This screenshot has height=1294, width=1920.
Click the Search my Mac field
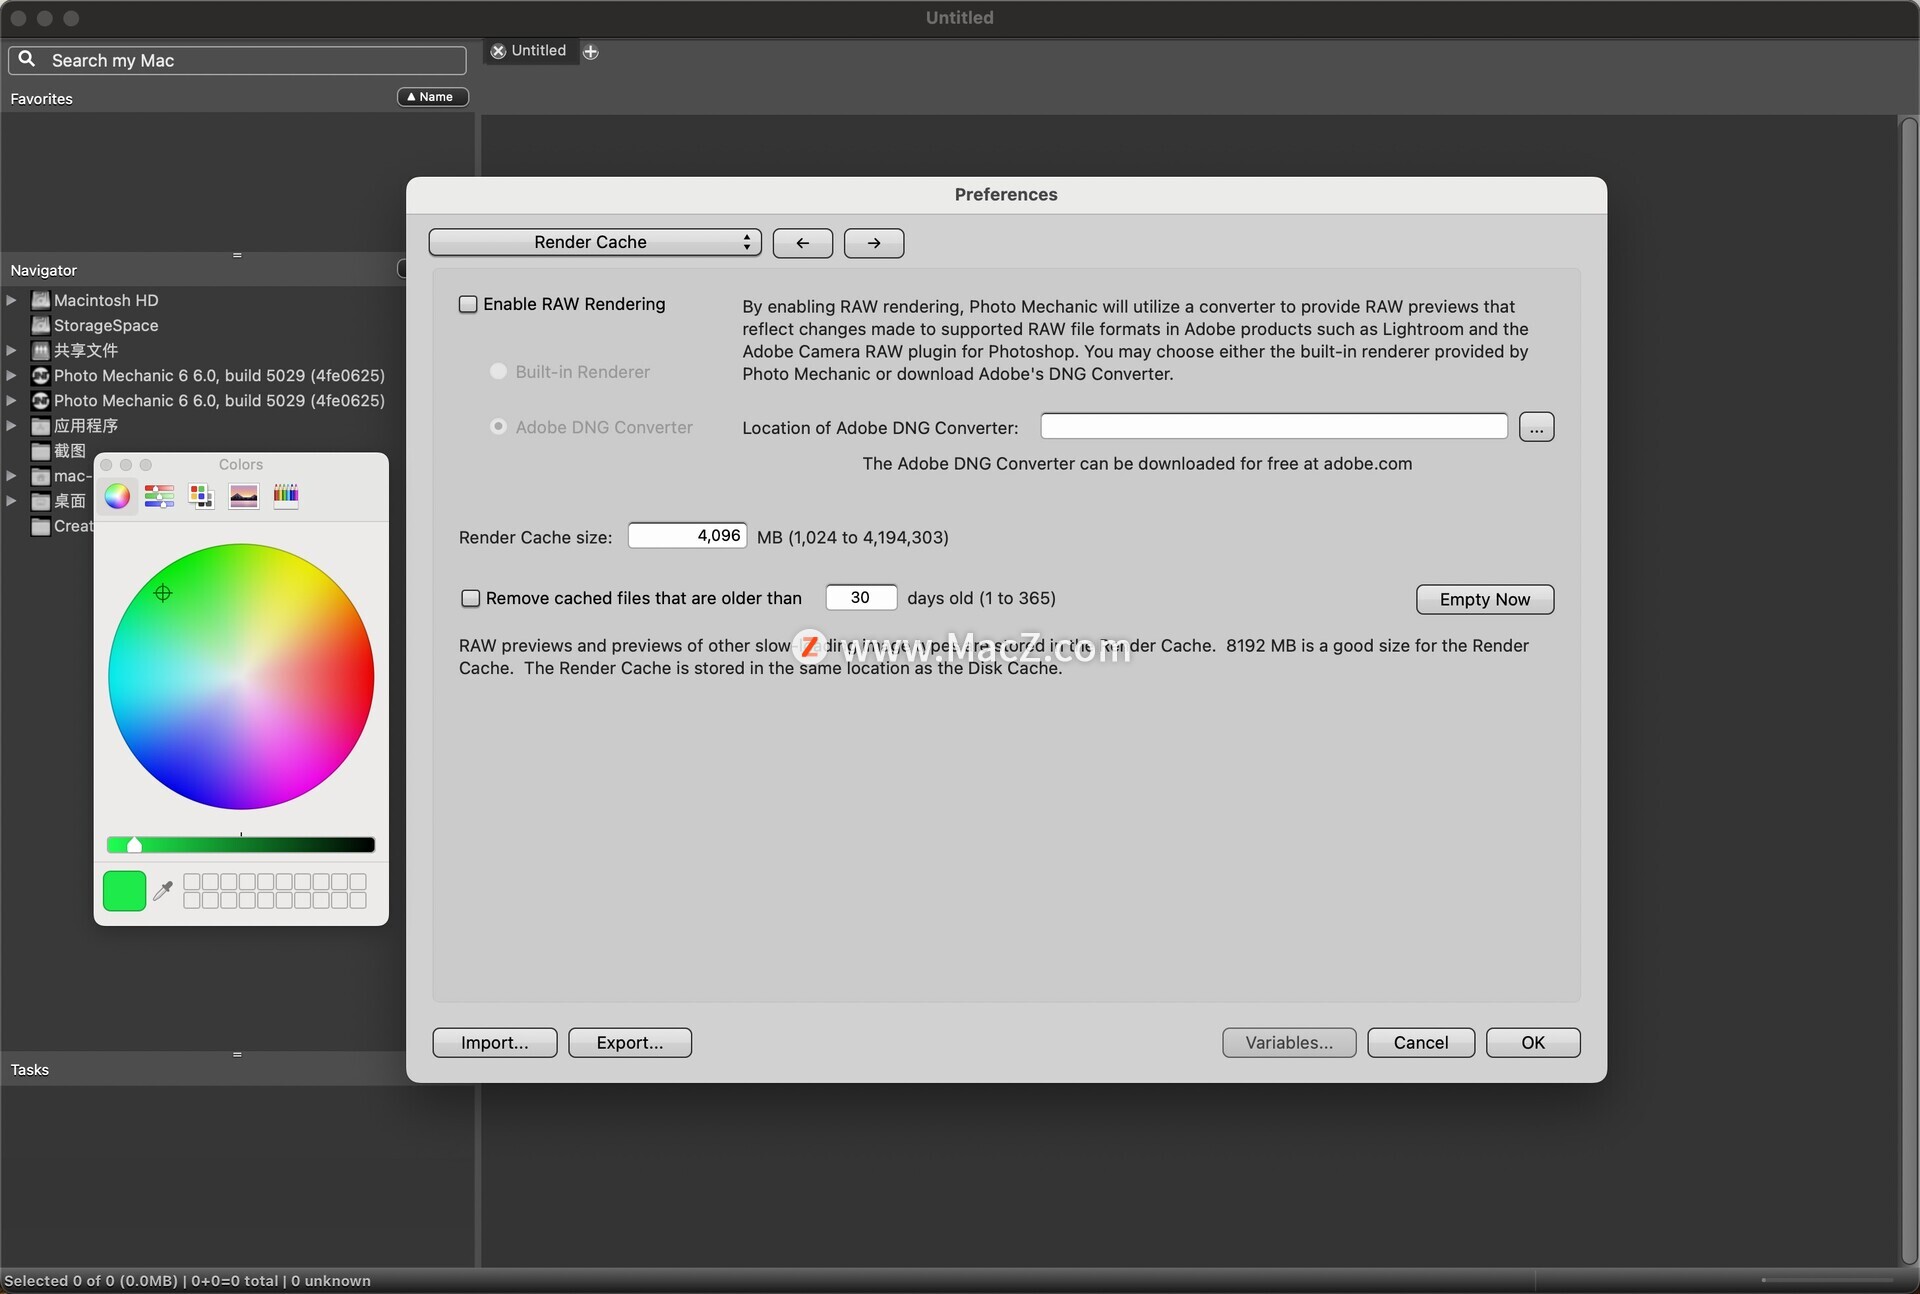pyautogui.click(x=237, y=60)
